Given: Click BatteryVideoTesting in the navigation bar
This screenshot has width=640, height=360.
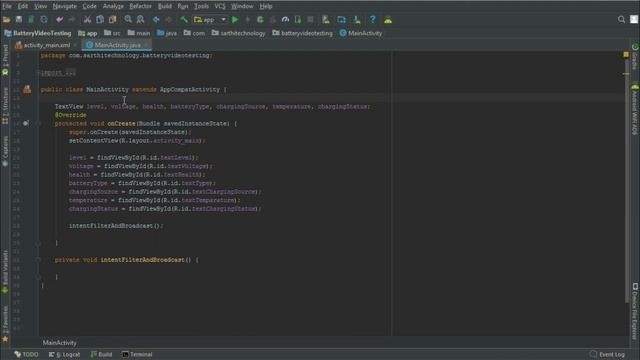Looking at the screenshot, I should (38, 33).
